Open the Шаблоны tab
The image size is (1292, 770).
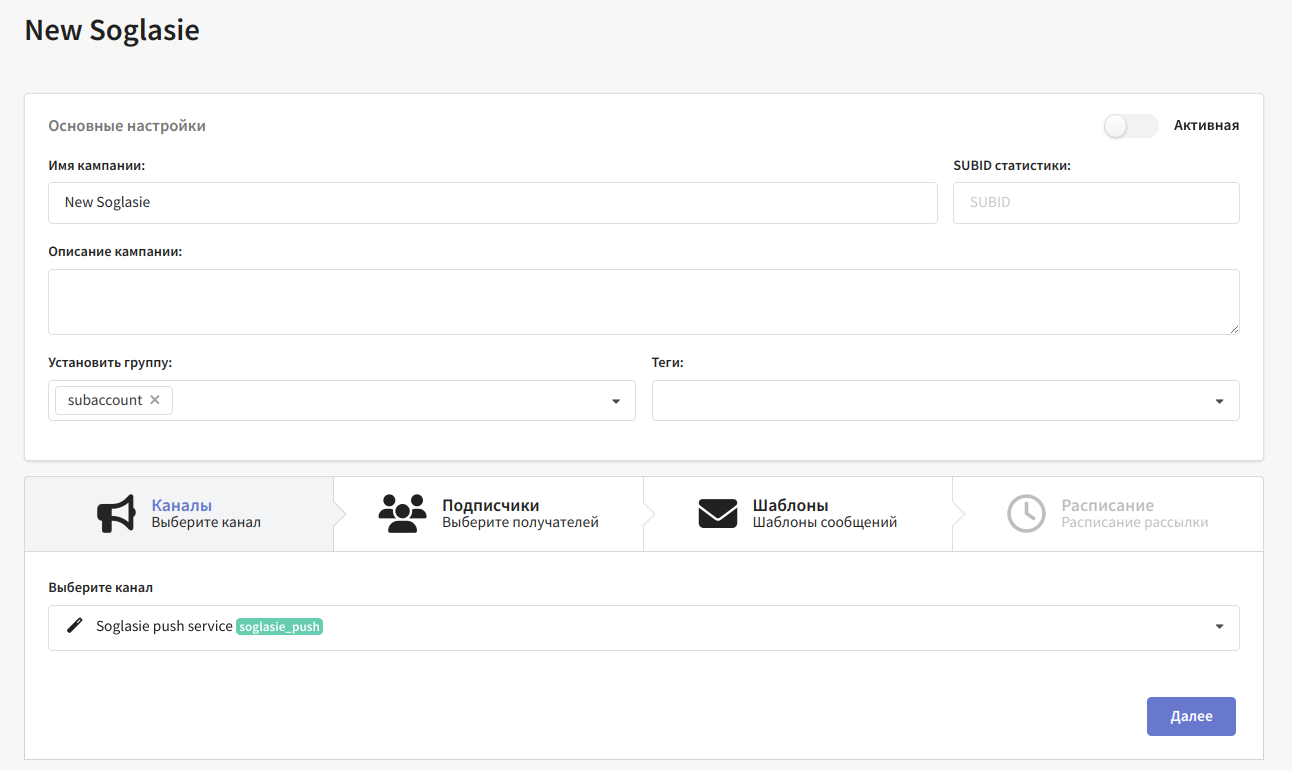tap(798, 514)
